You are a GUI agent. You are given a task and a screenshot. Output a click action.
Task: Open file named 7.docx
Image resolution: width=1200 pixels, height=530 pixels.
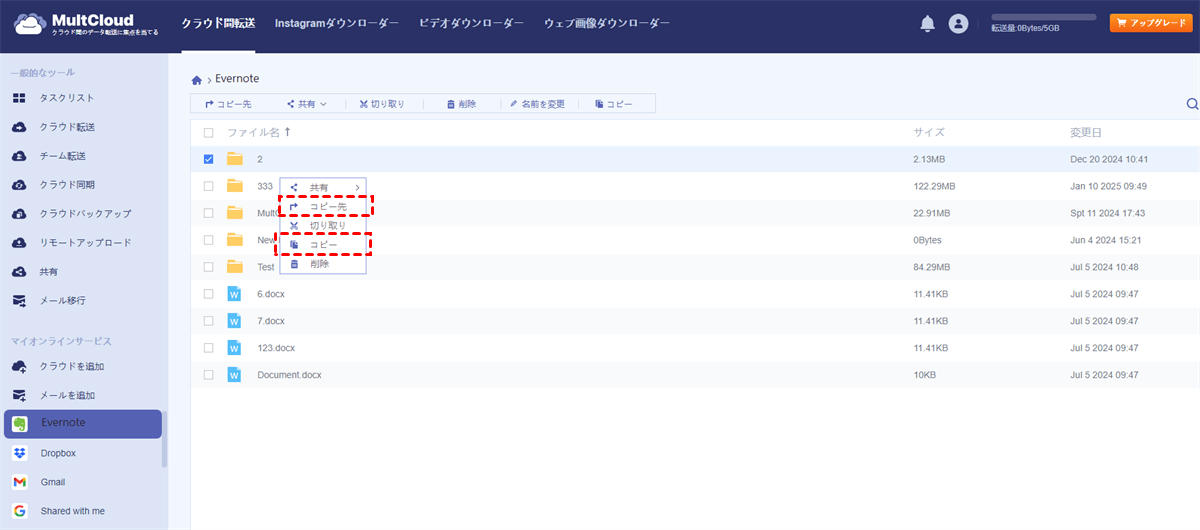(271, 321)
